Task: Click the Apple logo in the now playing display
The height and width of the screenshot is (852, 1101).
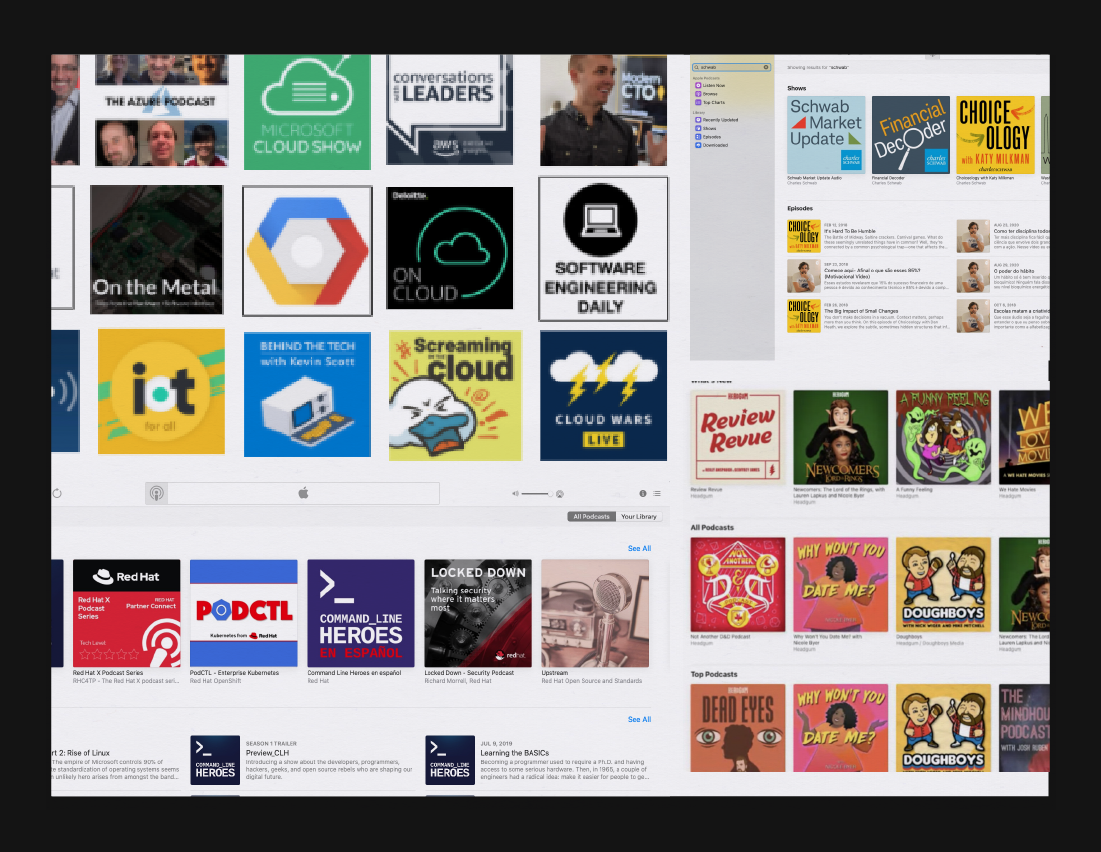Action: click(x=303, y=493)
